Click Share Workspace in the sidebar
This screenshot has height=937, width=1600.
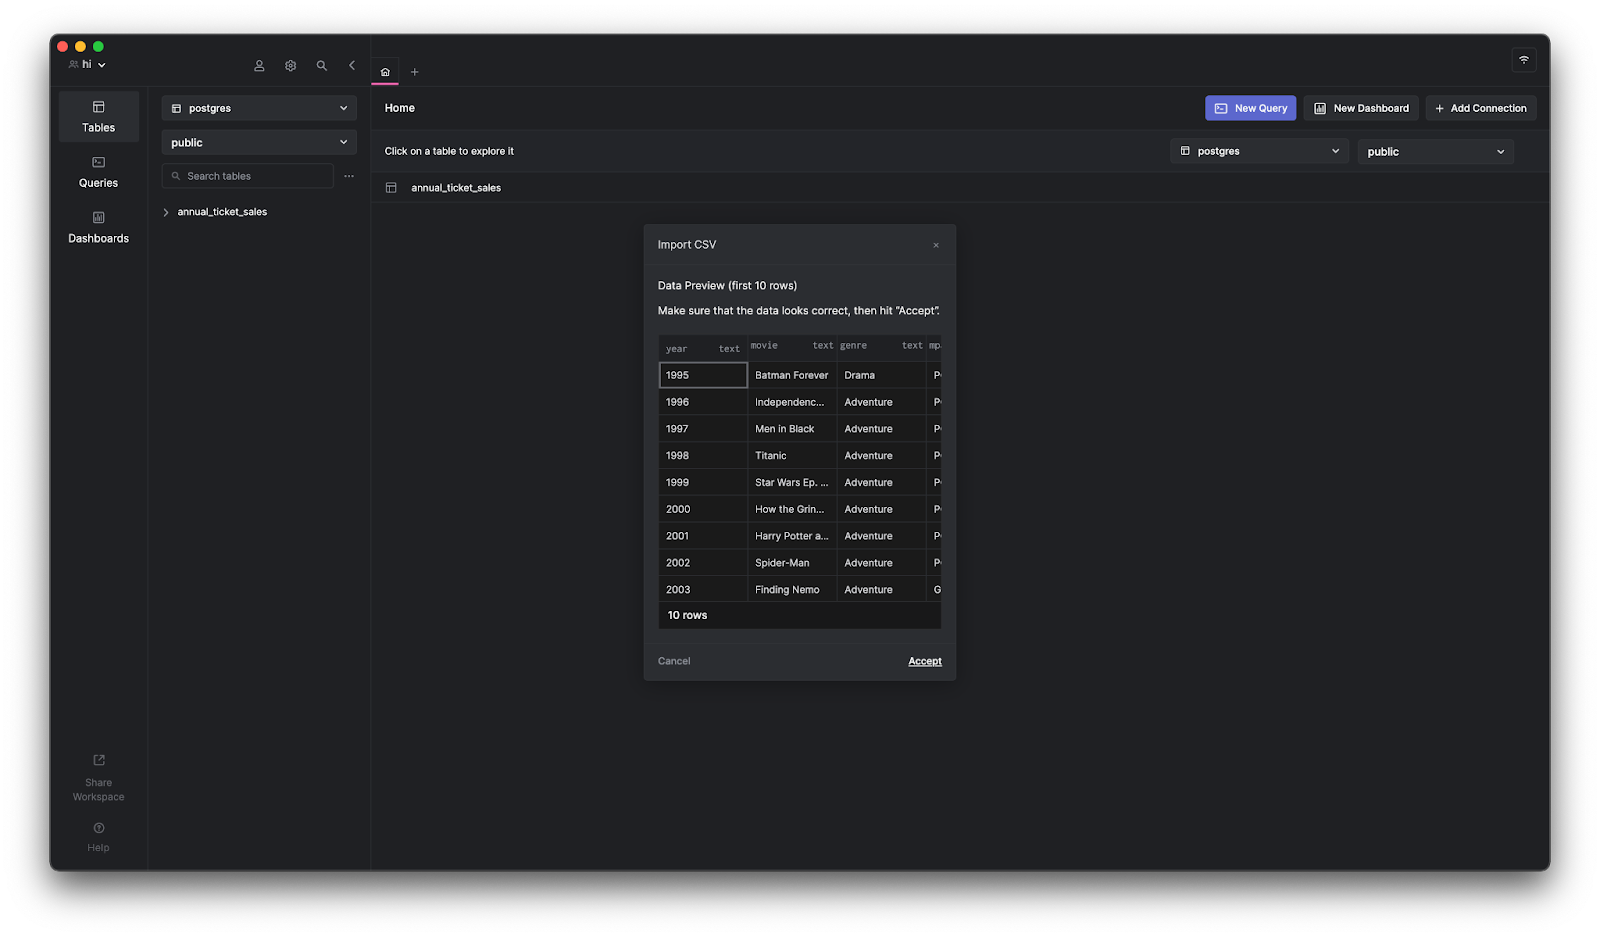pyautogui.click(x=99, y=778)
